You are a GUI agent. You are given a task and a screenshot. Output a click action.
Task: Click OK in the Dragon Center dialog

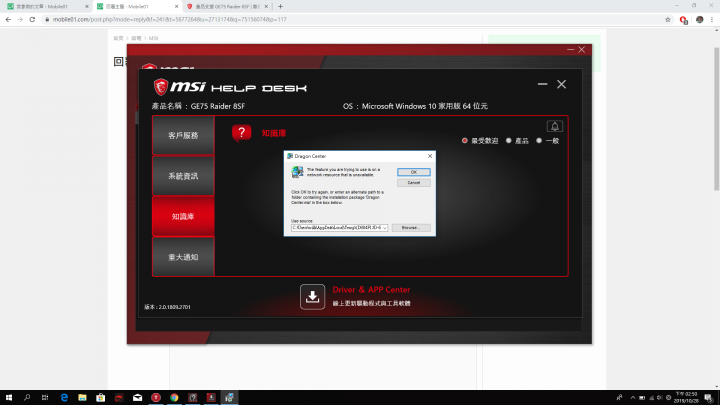[x=414, y=172]
